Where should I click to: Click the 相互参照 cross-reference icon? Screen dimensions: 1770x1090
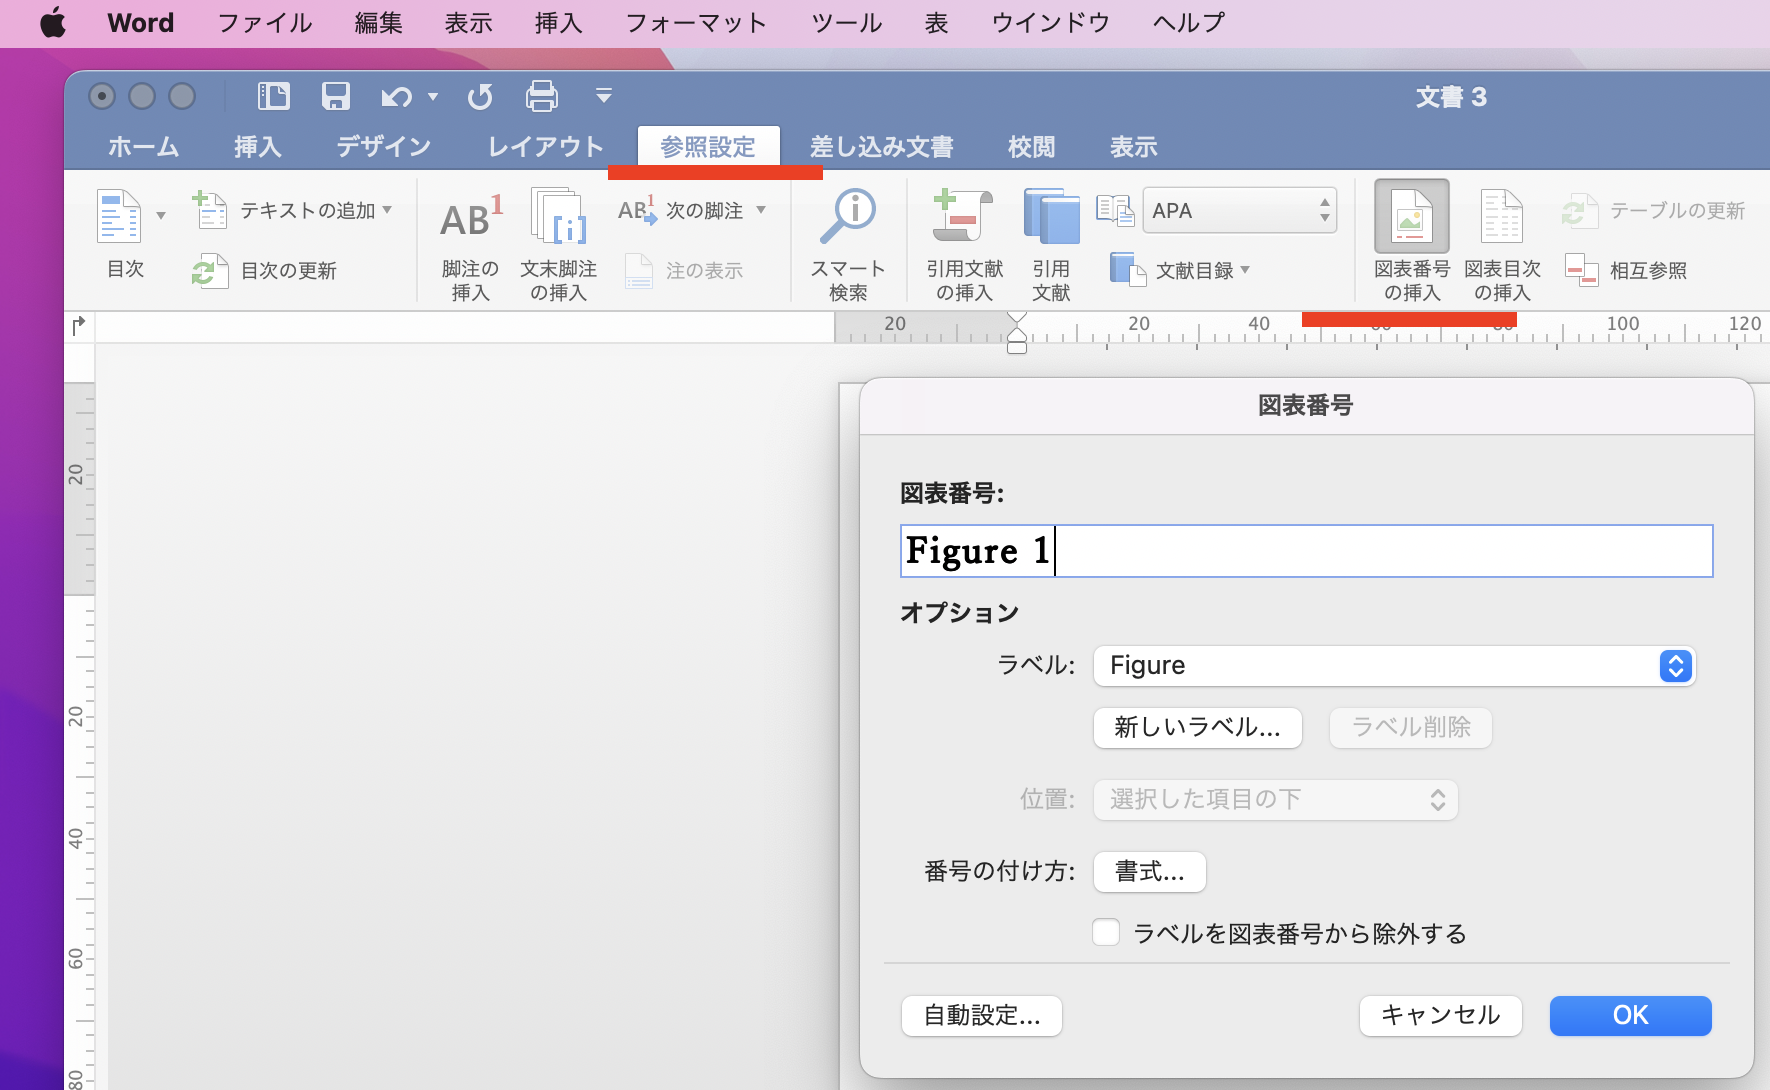click(1582, 270)
